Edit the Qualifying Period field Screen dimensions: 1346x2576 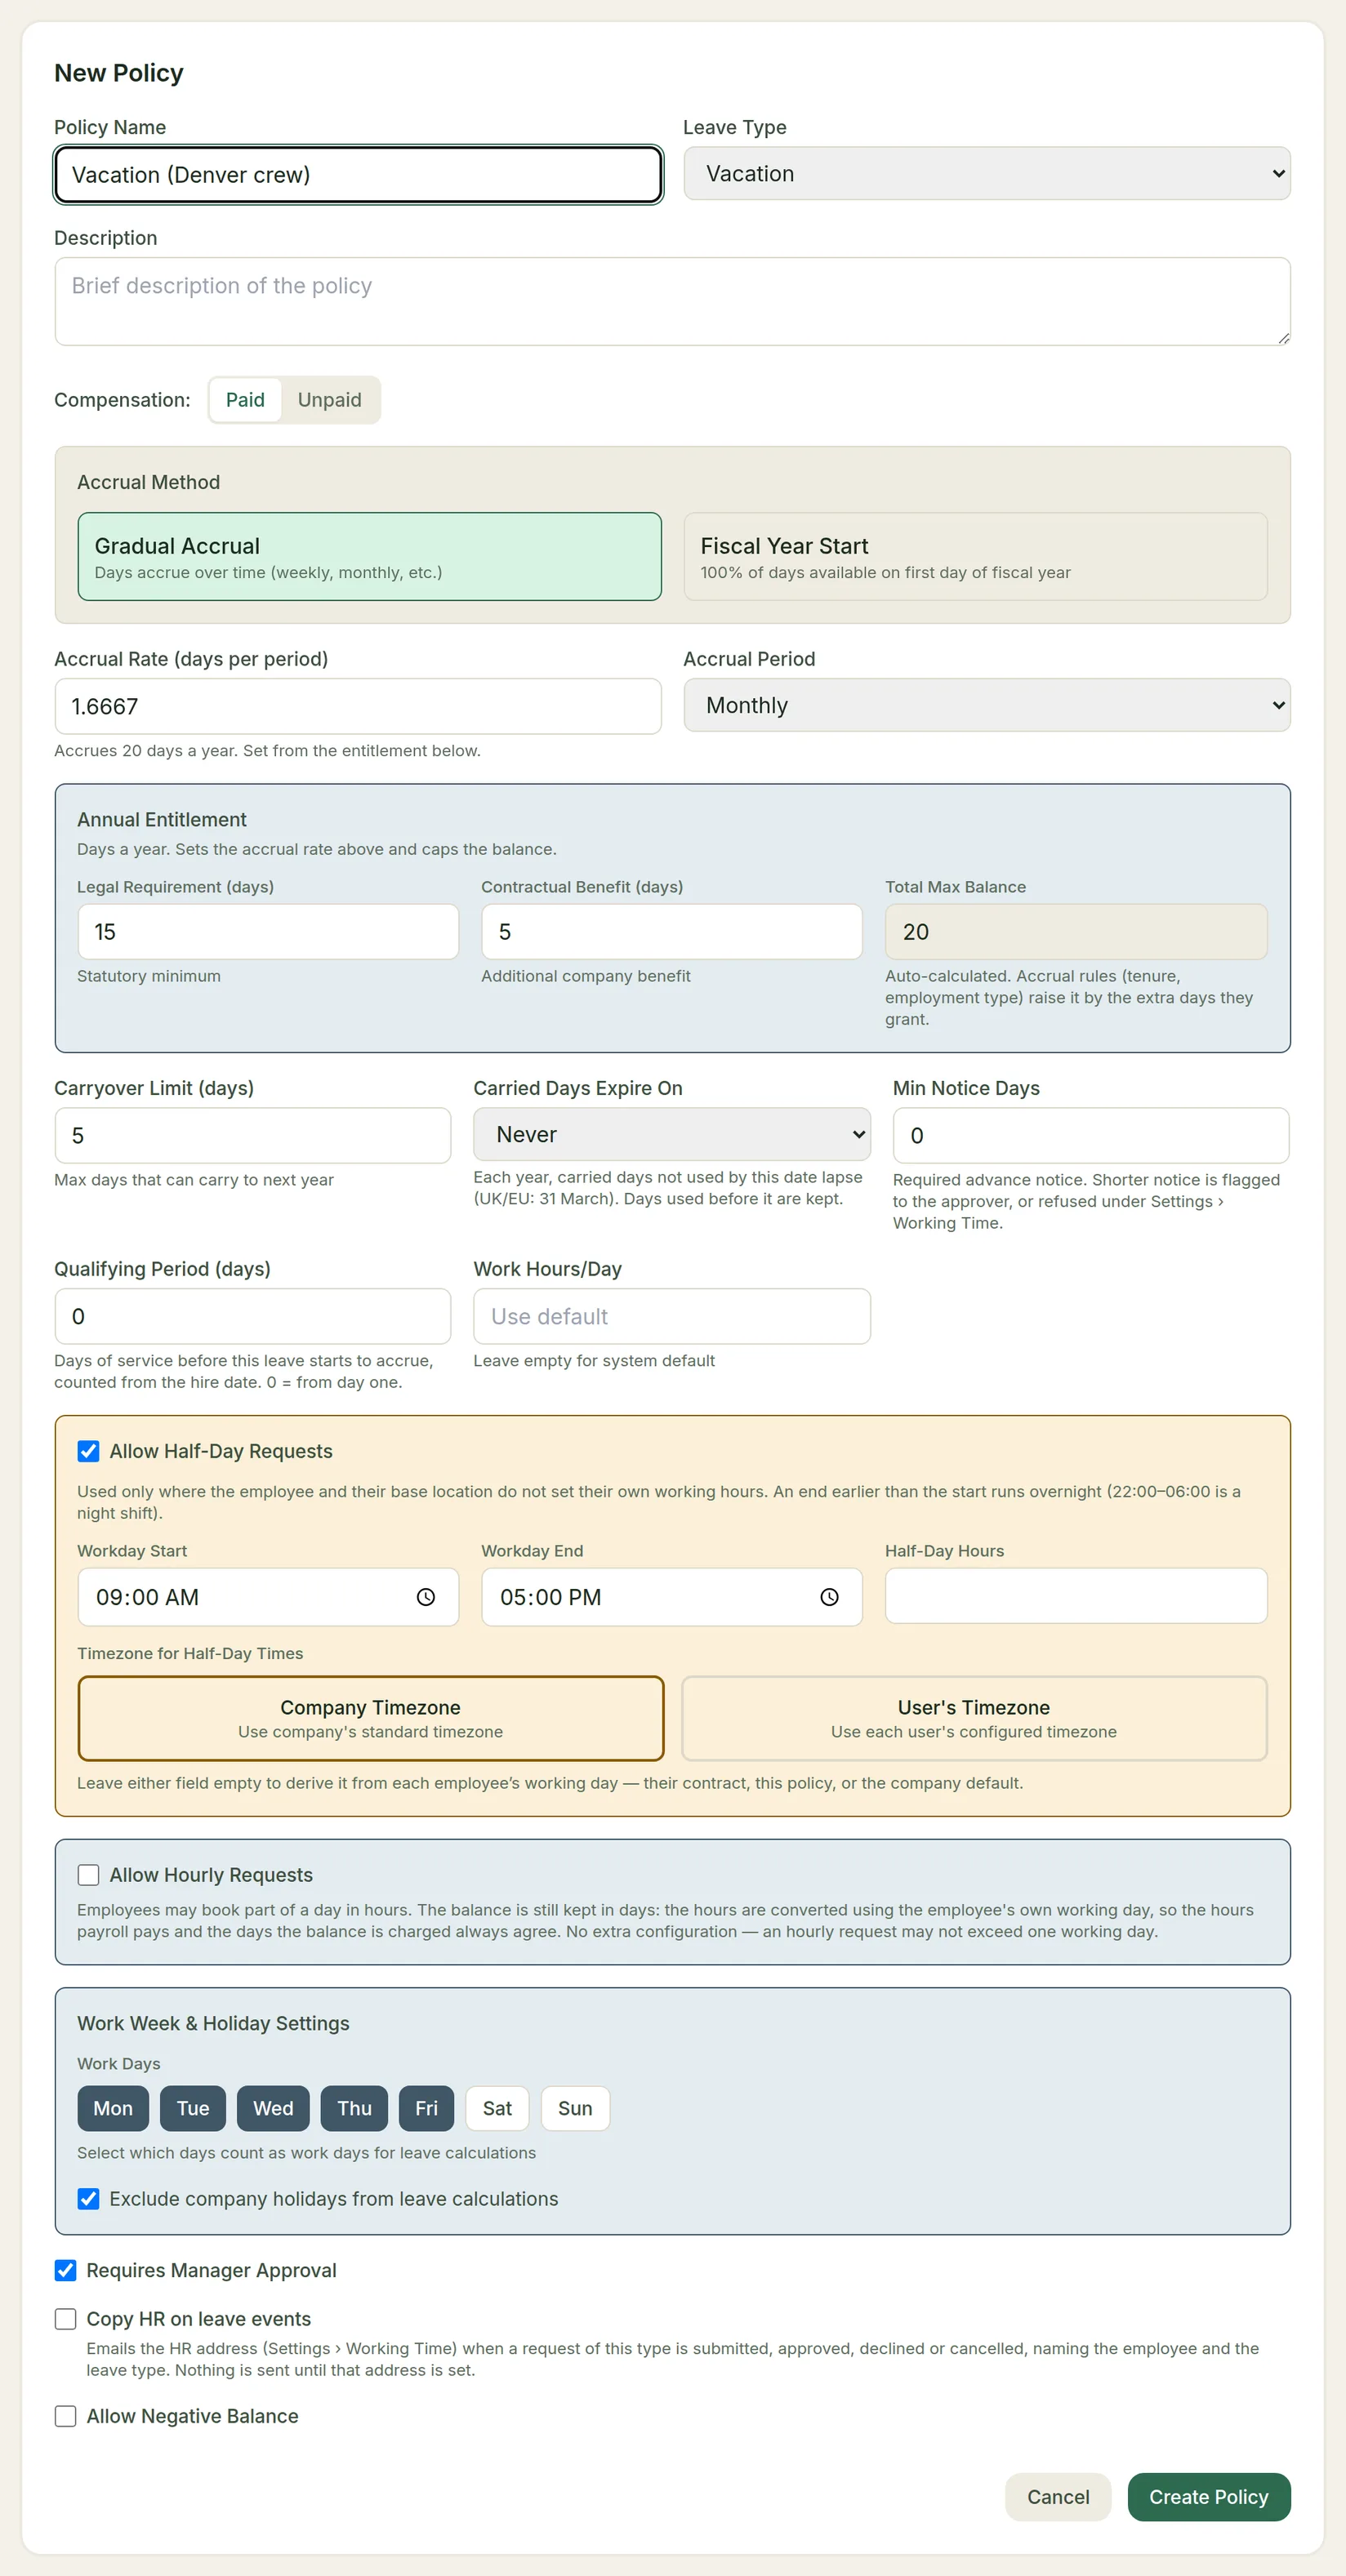pos(252,1317)
